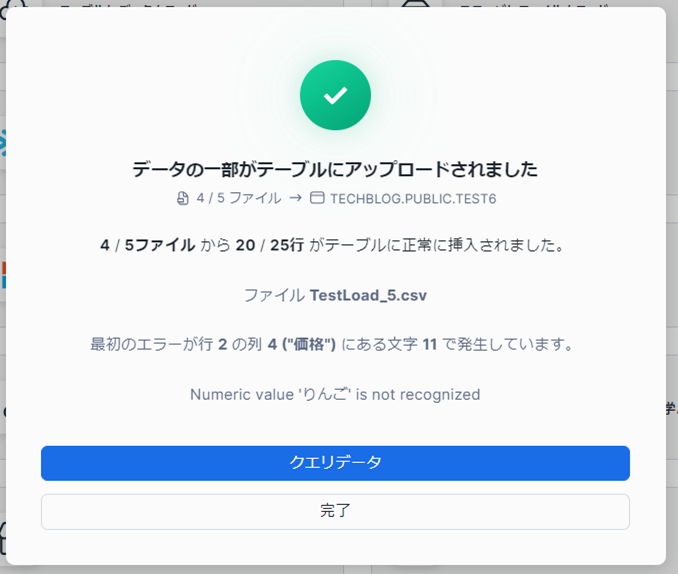Click the ファイル label before TestLoad_5.csv

pos(274,296)
